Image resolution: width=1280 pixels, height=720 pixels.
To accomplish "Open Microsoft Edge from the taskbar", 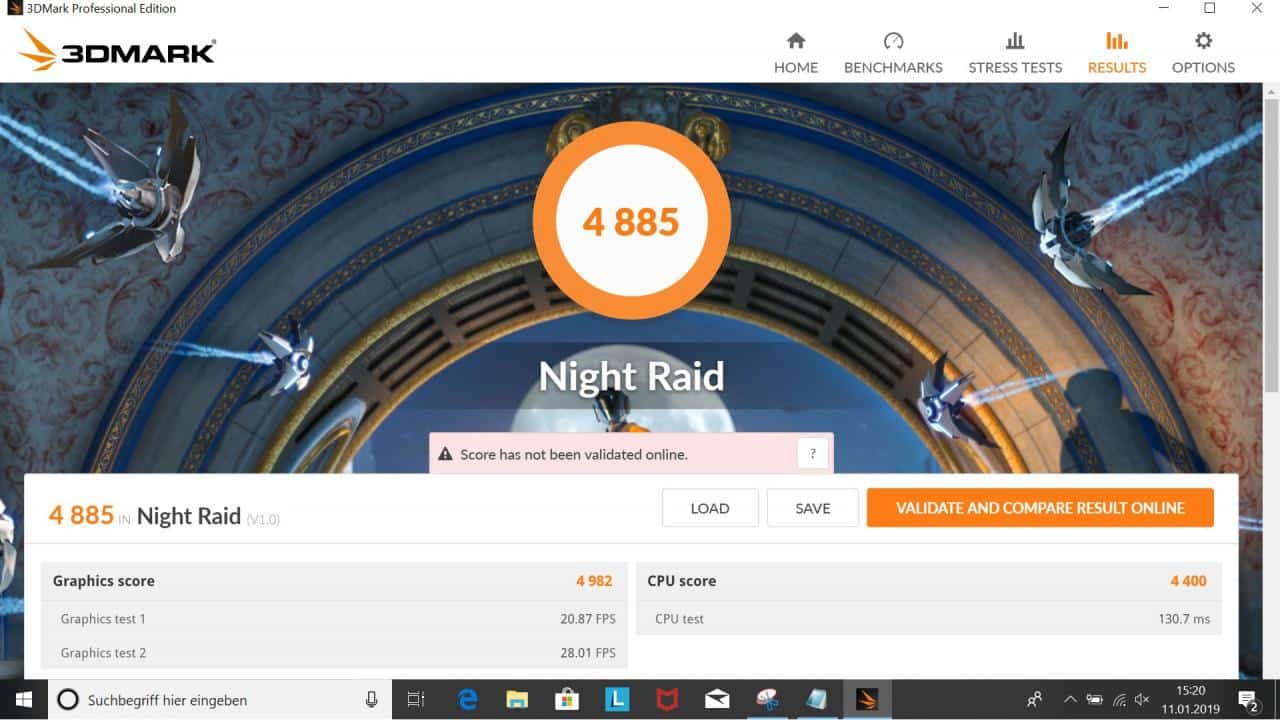I will coord(467,700).
